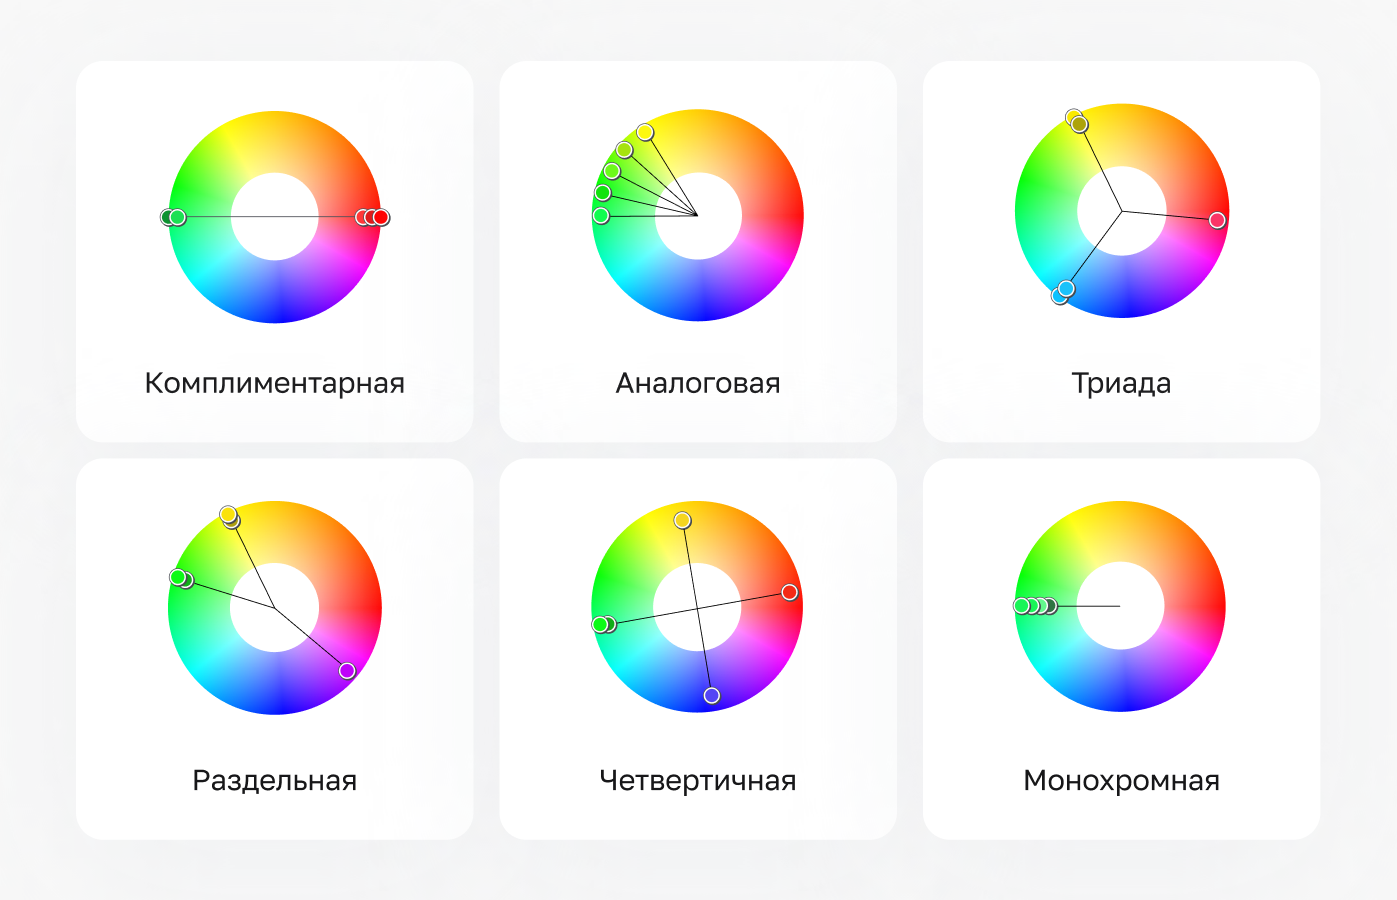Screen dimensions: 1397x900
Task: Click the Комплиментарная label text
Action: click(x=275, y=382)
